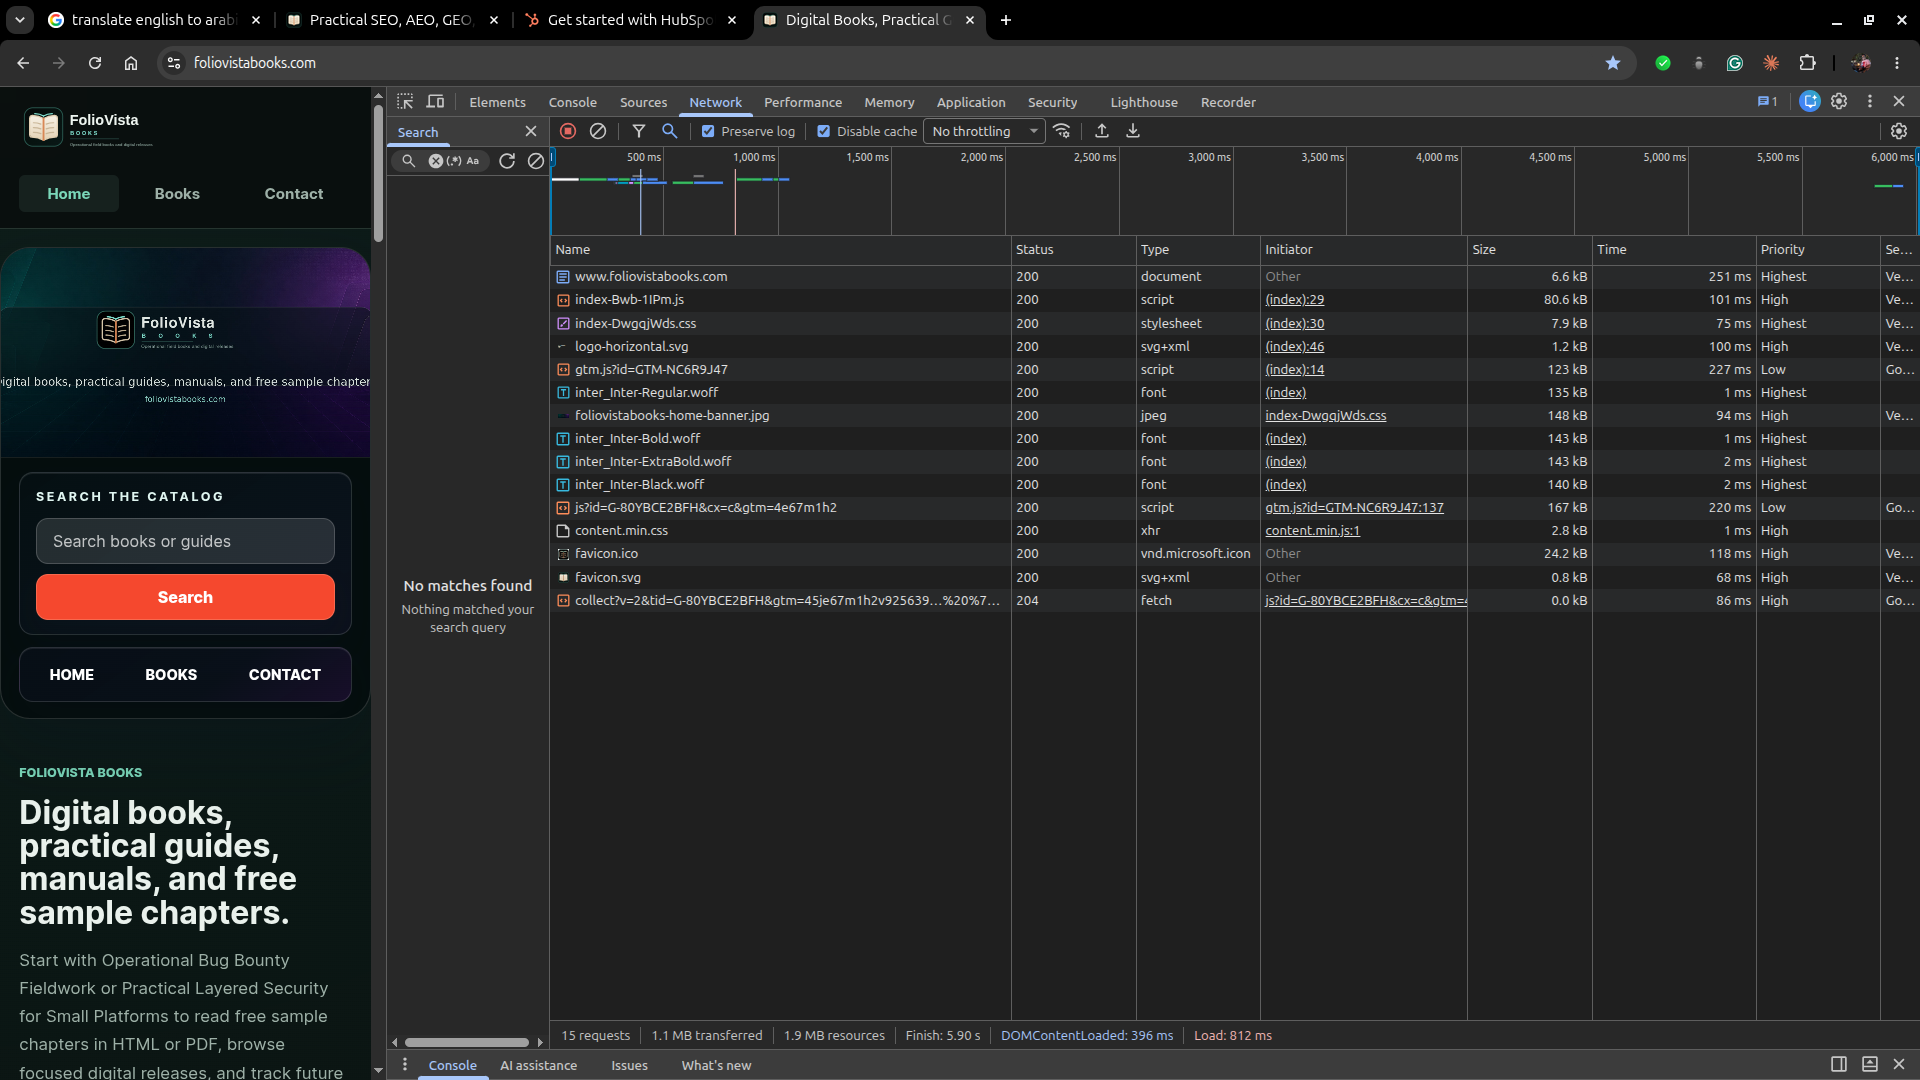Reload the page with the browser refresh icon
Image resolution: width=1920 pixels, height=1080 pixels.
(95, 63)
